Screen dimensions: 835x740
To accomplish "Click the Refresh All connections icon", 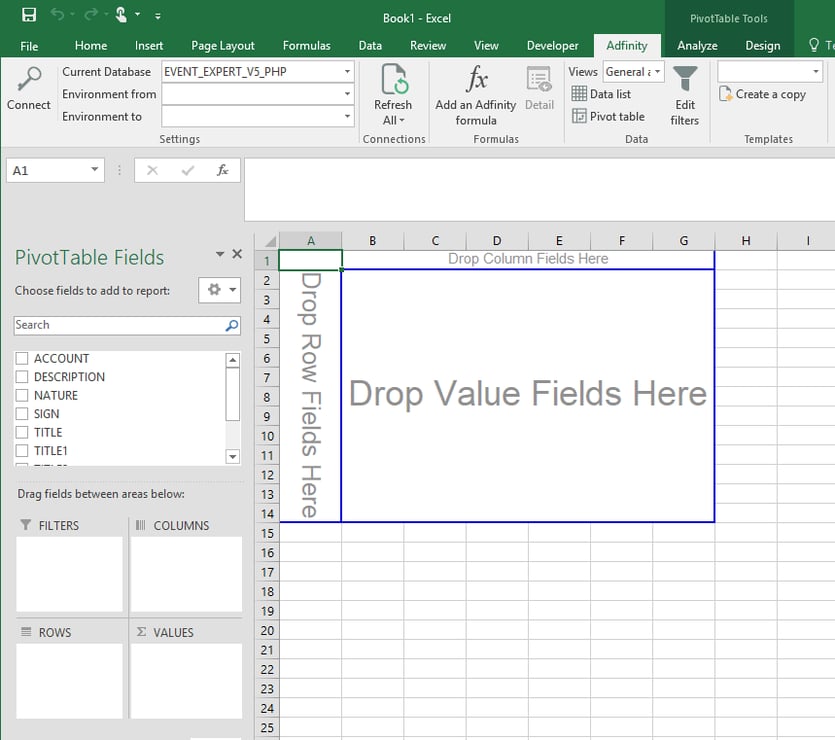I will [393, 81].
